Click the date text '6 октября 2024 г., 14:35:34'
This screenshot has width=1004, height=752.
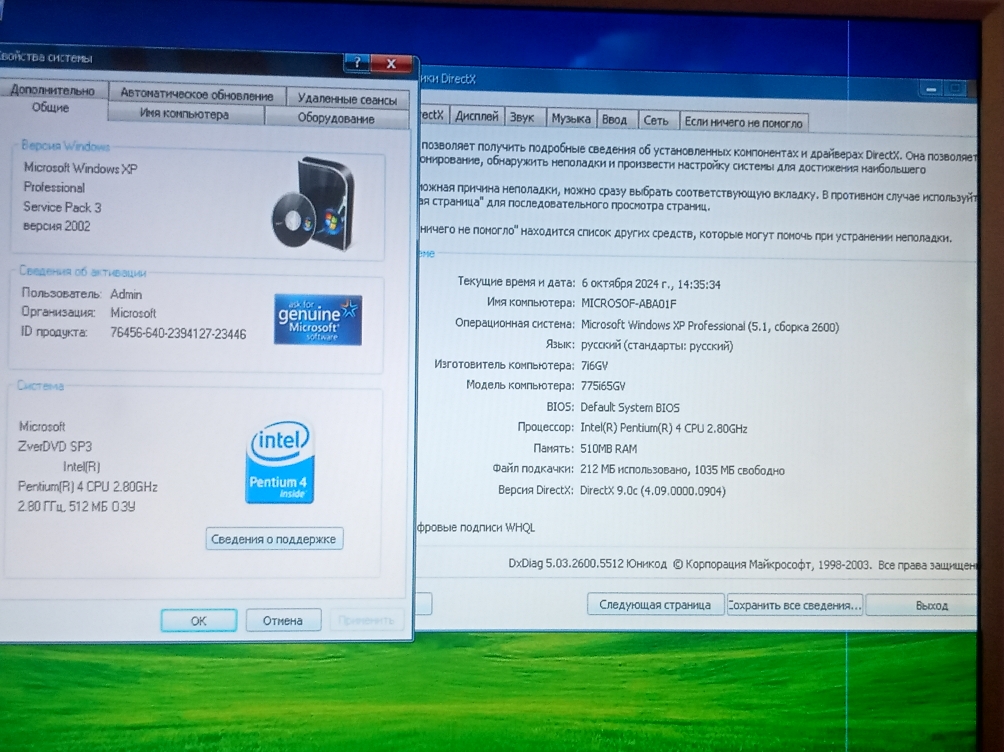(651, 284)
